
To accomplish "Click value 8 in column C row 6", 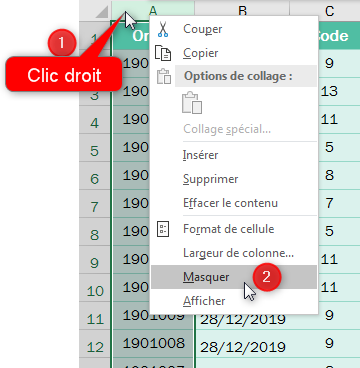I will tap(329, 175).
